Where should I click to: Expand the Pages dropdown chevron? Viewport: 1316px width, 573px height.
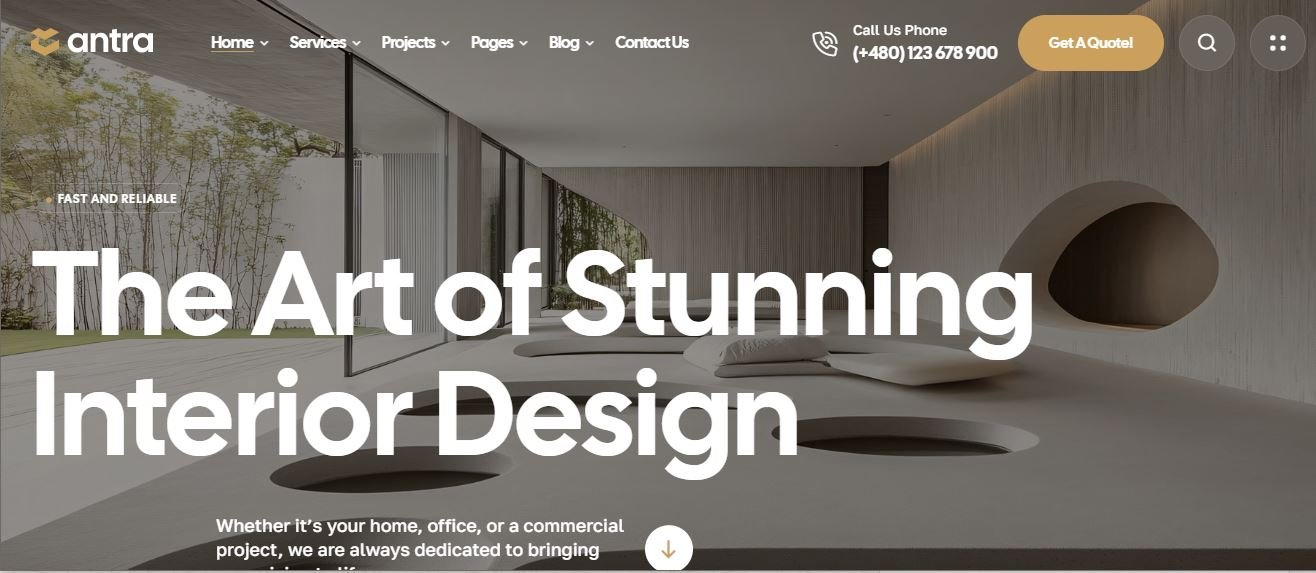(x=523, y=43)
